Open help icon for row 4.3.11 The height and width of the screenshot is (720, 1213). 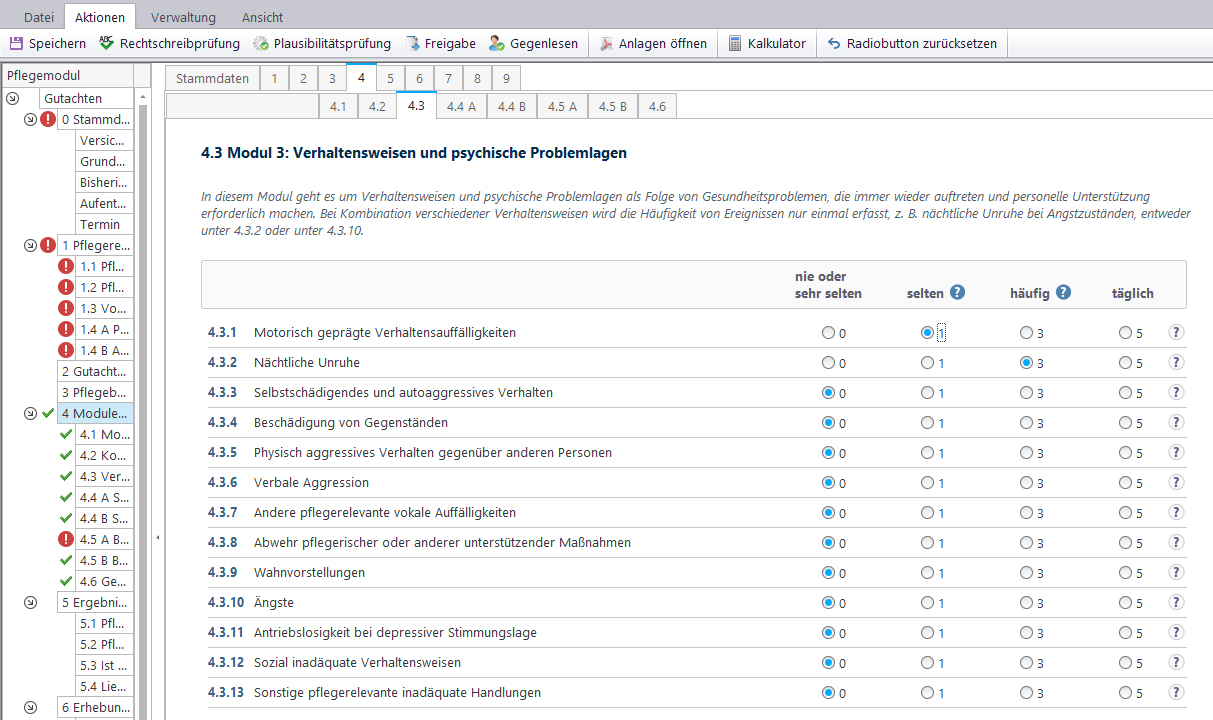(x=1176, y=633)
